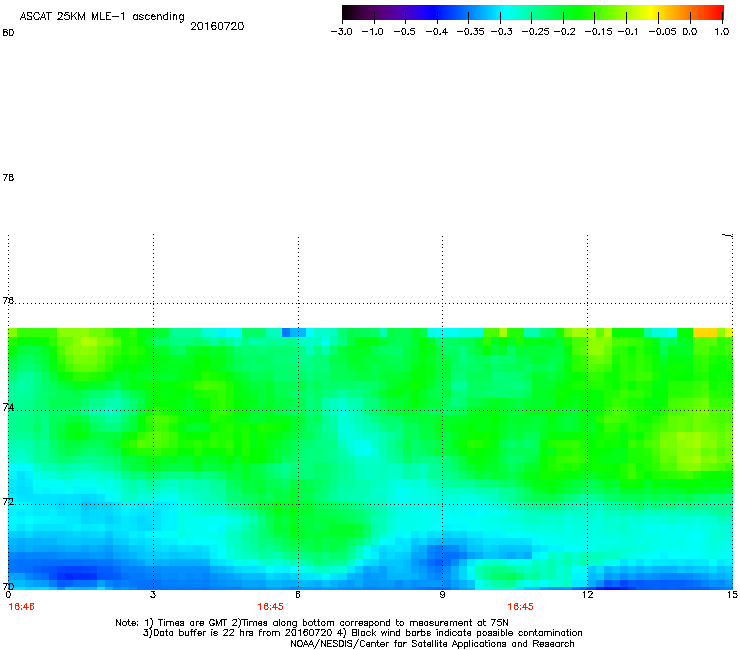The height and width of the screenshot is (650, 740).
Task: Select the "-0.15" color scale value
Action: point(598,32)
